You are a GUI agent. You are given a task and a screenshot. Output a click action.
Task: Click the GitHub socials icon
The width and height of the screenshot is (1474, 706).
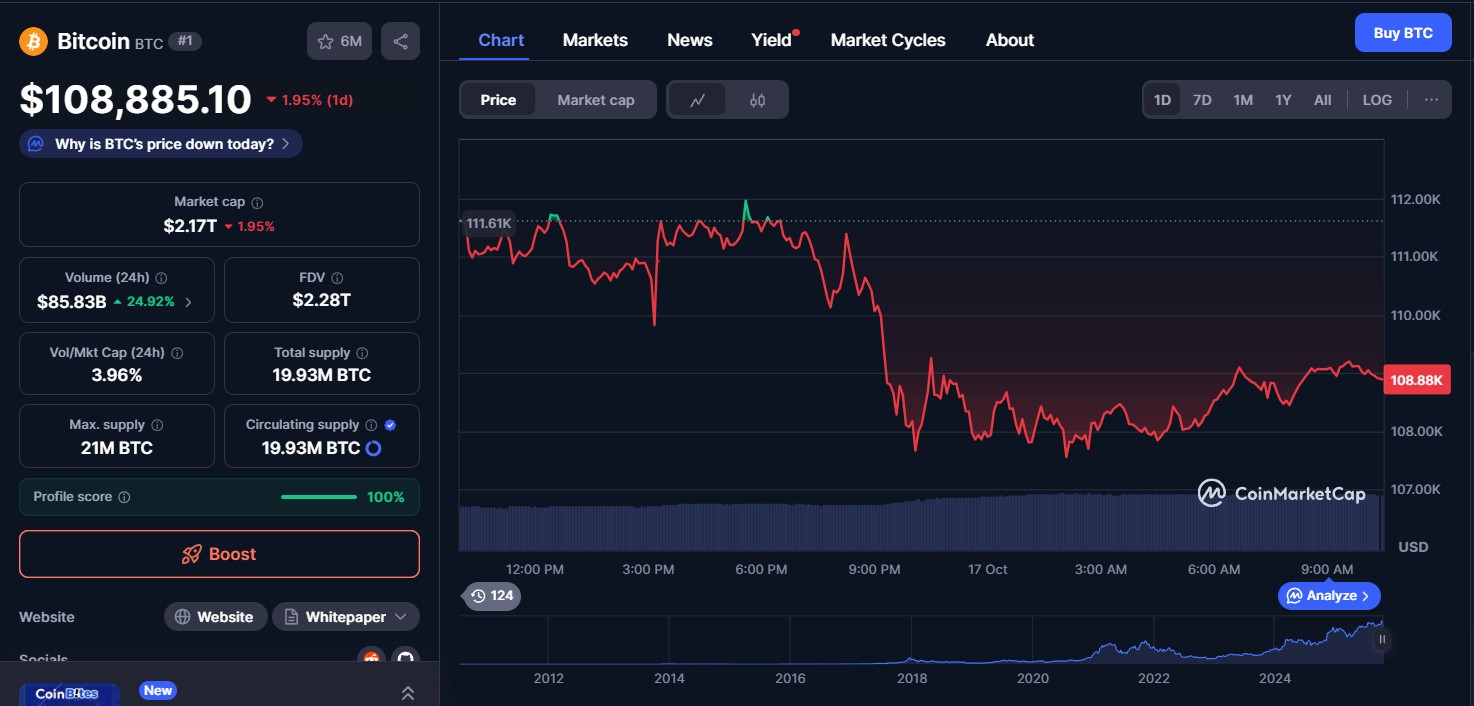[x=404, y=657]
